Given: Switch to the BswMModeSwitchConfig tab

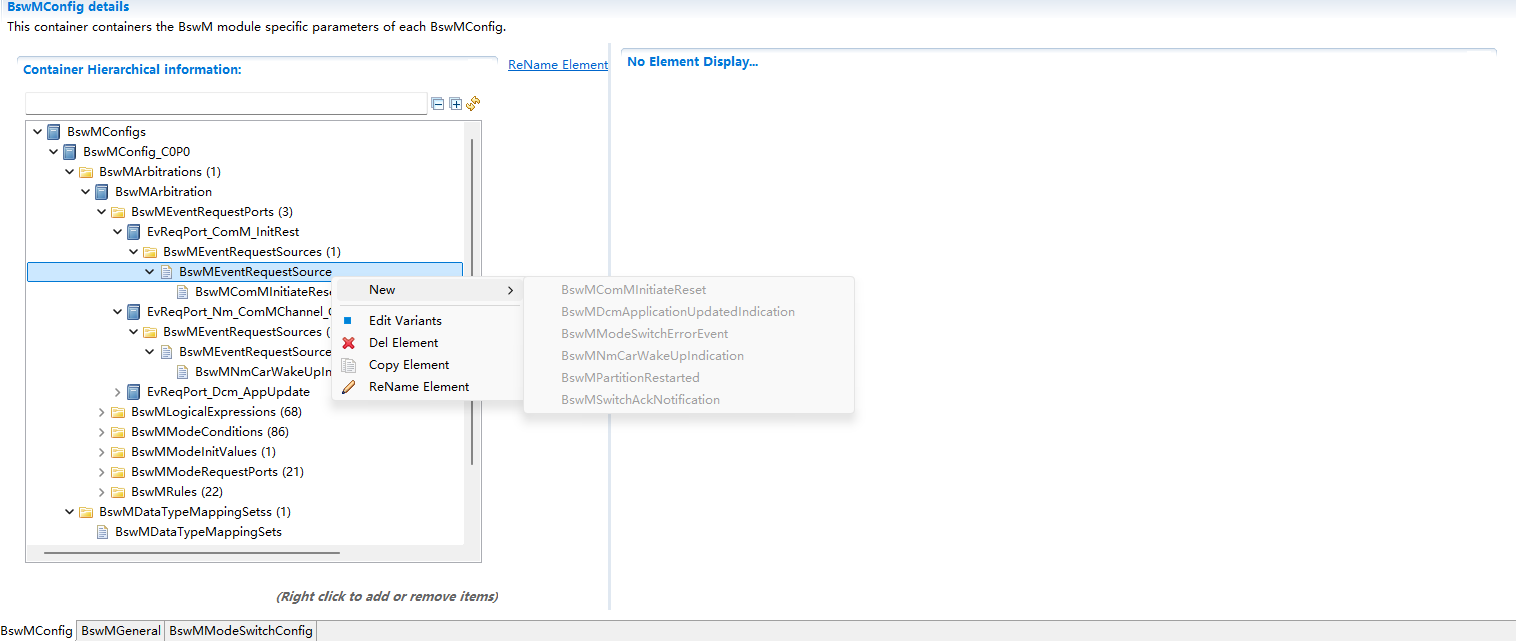Looking at the screenshot, I should pos(240,630).
